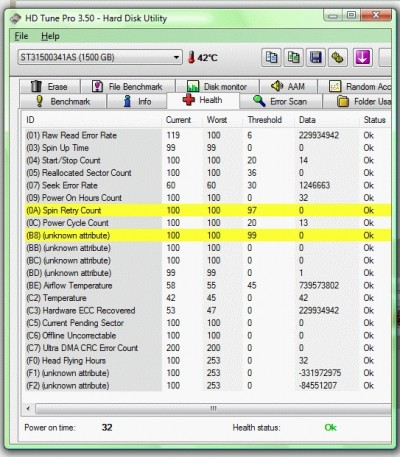
Task: Select the Spin Up Time row
Action: click(x=207, y=148)
